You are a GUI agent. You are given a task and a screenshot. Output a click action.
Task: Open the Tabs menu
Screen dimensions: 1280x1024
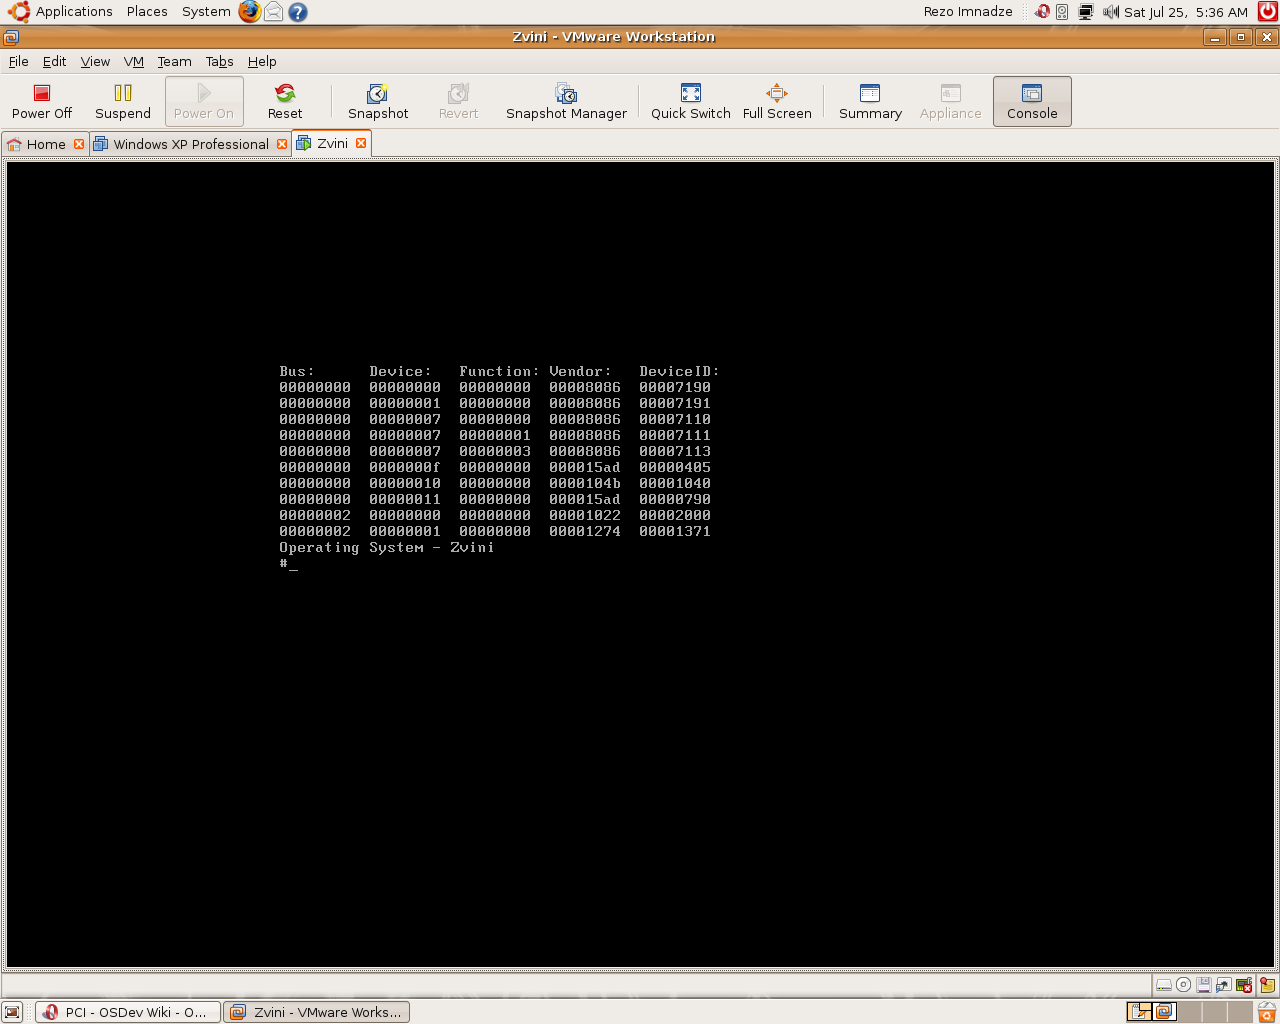point(219,61)
